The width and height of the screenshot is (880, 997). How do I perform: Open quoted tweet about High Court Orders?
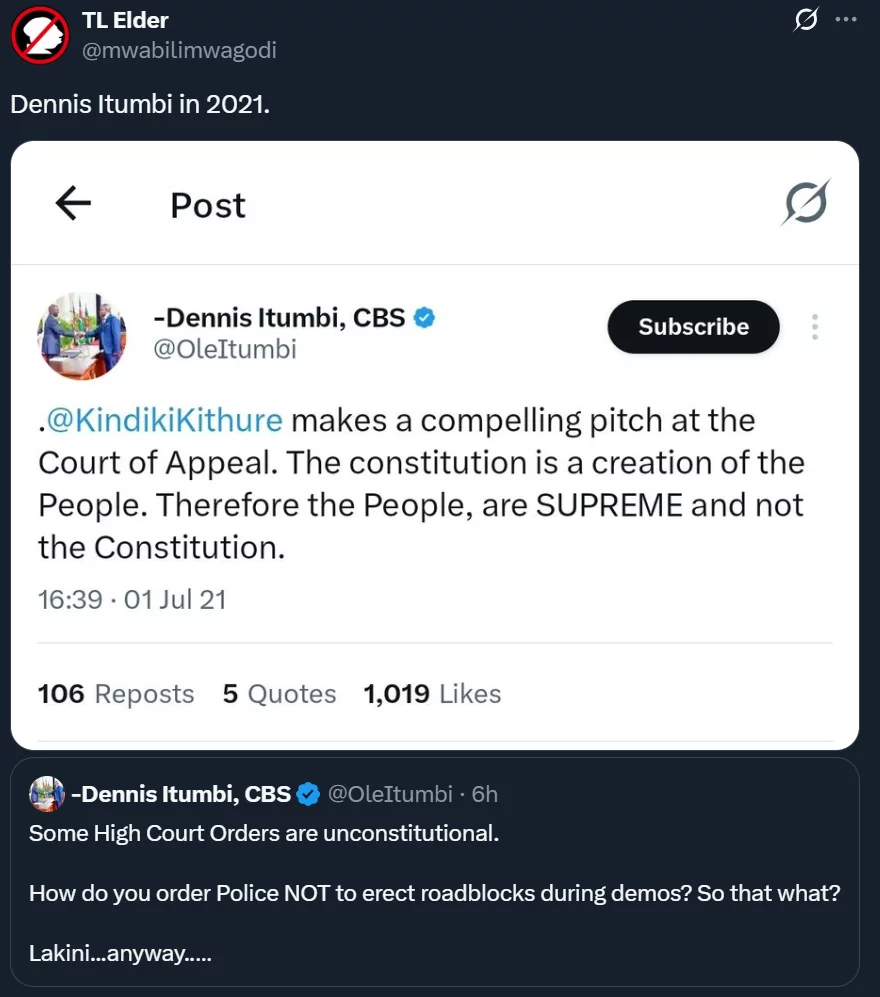tap(434, 892)
